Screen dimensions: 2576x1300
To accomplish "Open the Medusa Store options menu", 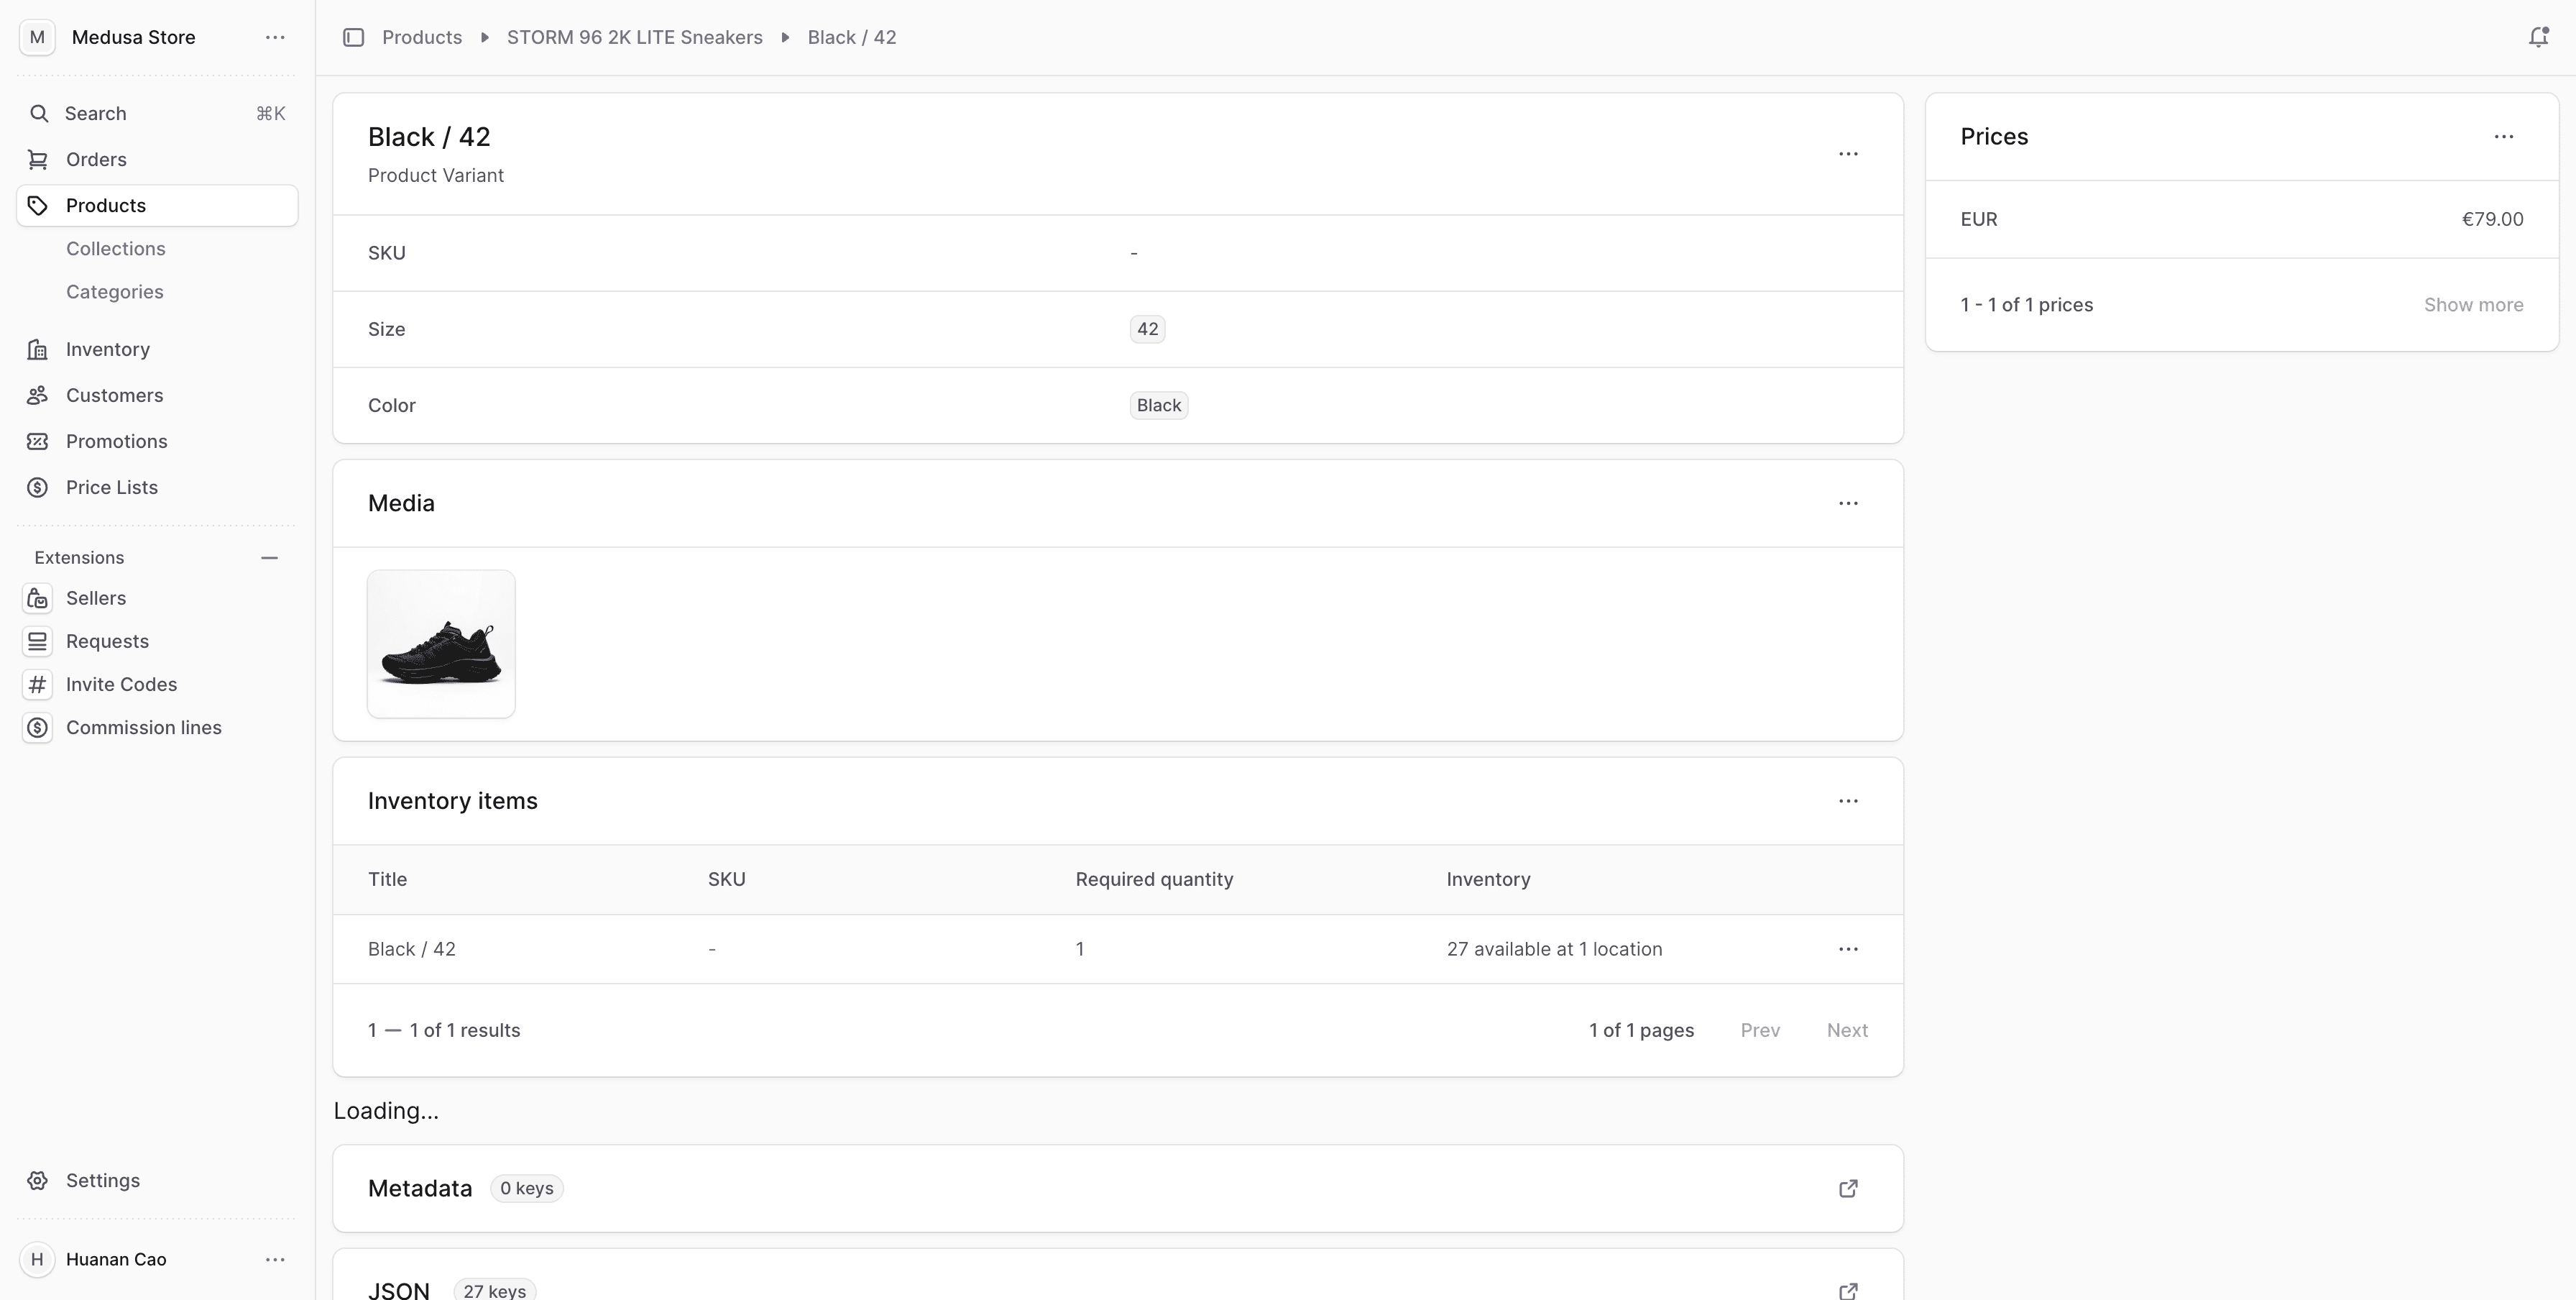I will [x=275, y=37].
